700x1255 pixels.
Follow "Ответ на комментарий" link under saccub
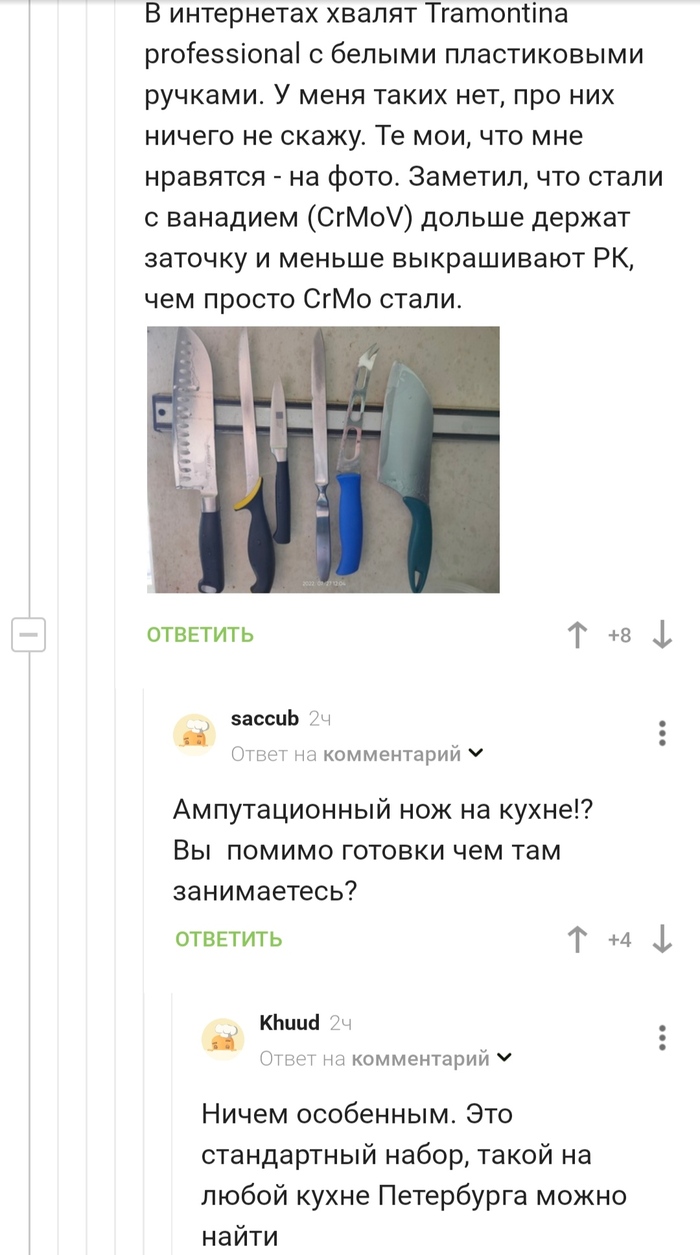[x=346, y=754]
